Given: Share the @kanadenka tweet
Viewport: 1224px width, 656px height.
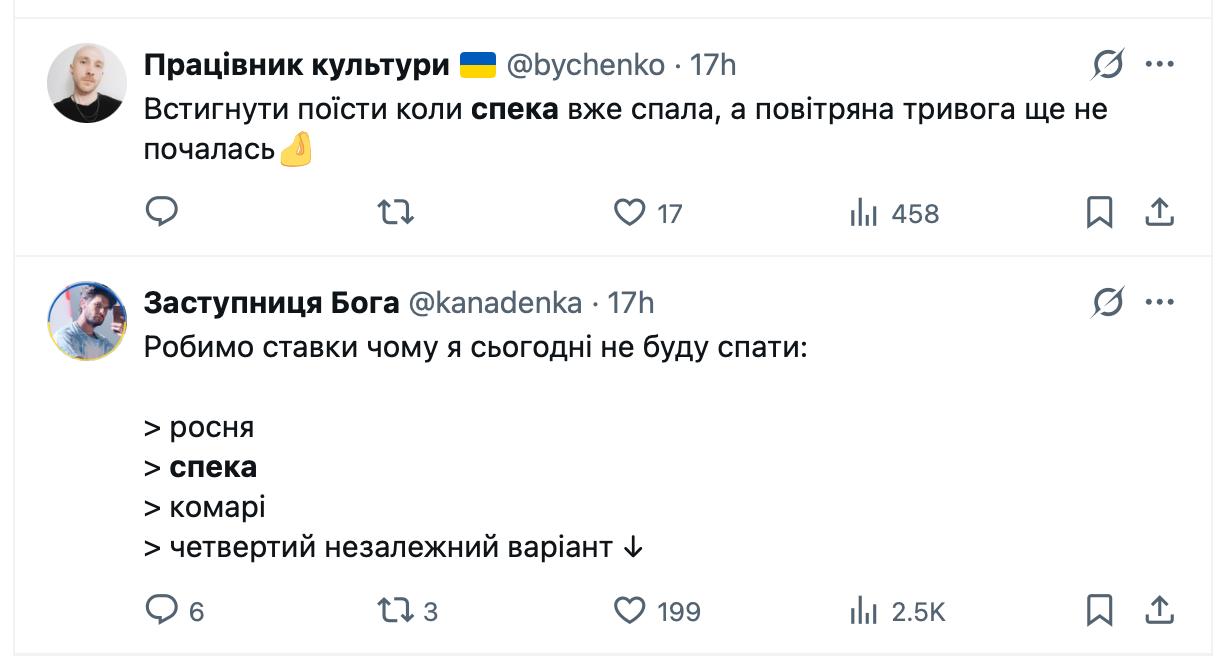Looking at the screenshot, I should point(1158,610).
